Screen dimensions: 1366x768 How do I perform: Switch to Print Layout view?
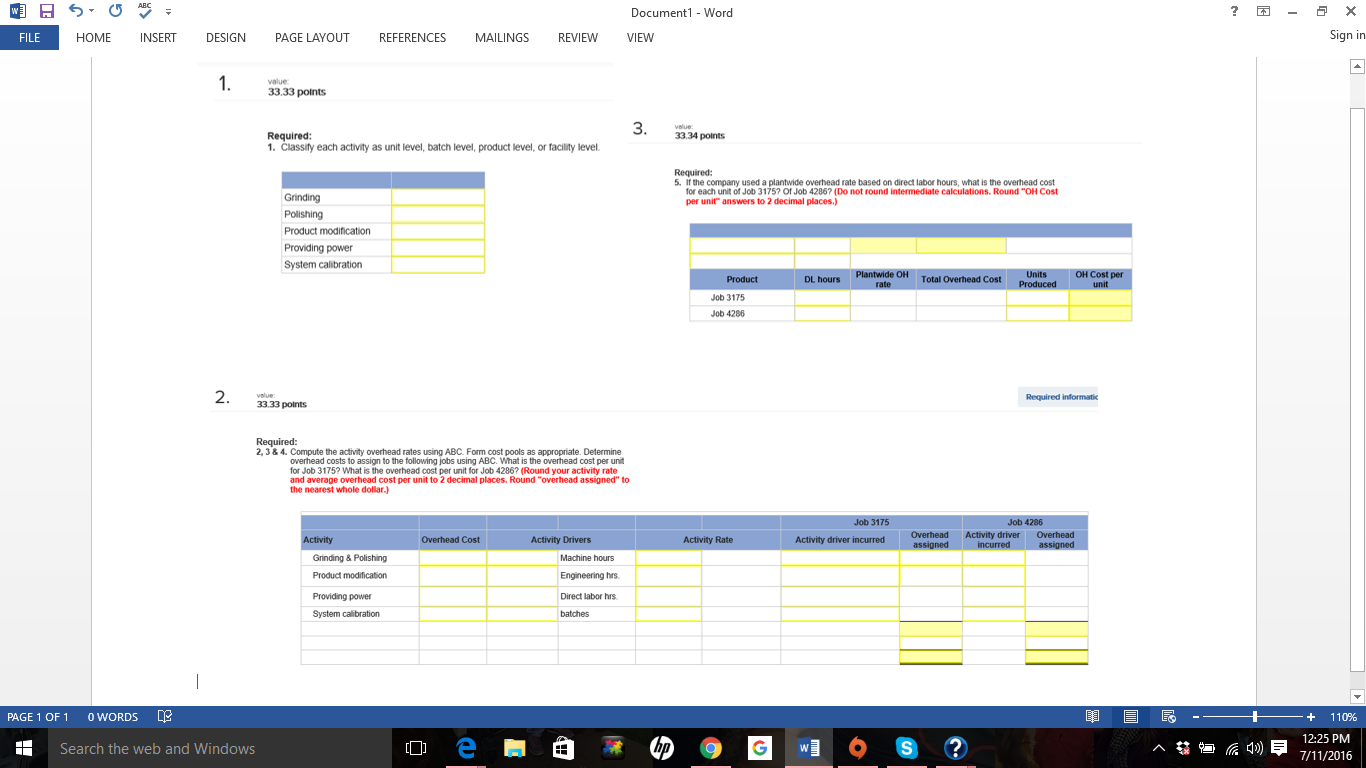[1130, 717]
